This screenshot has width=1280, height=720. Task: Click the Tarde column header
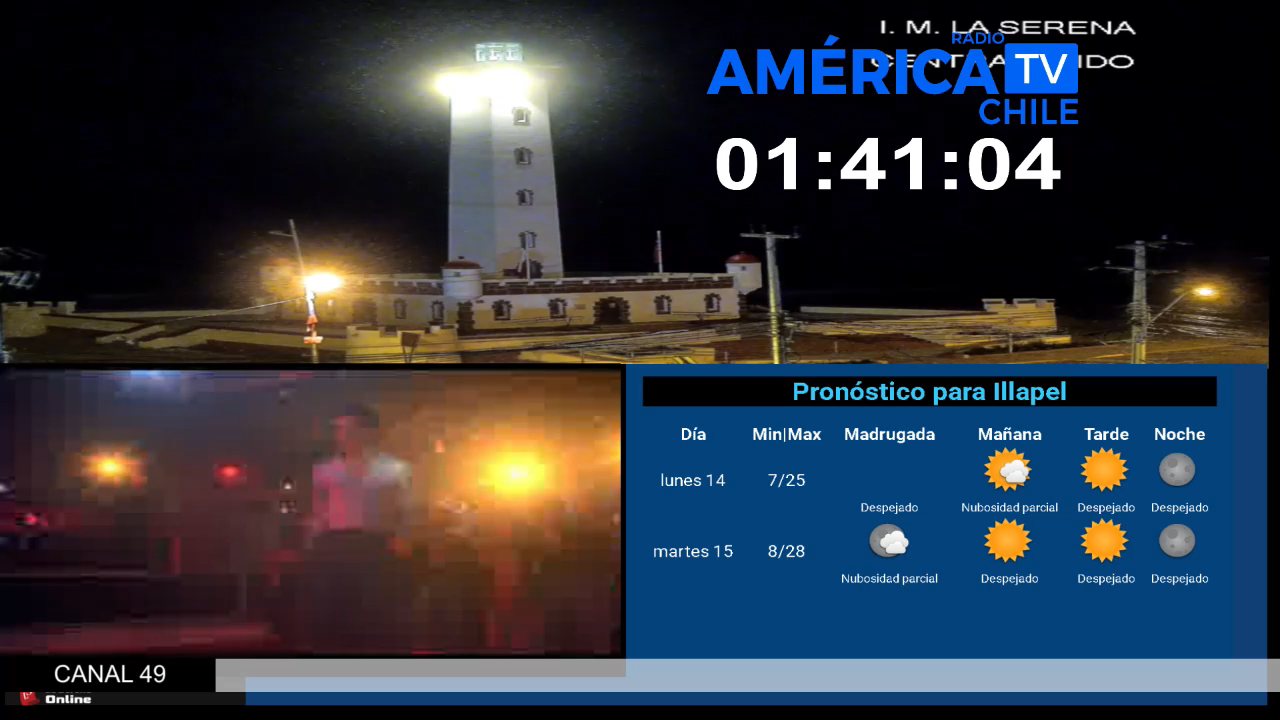(1106, 434)
